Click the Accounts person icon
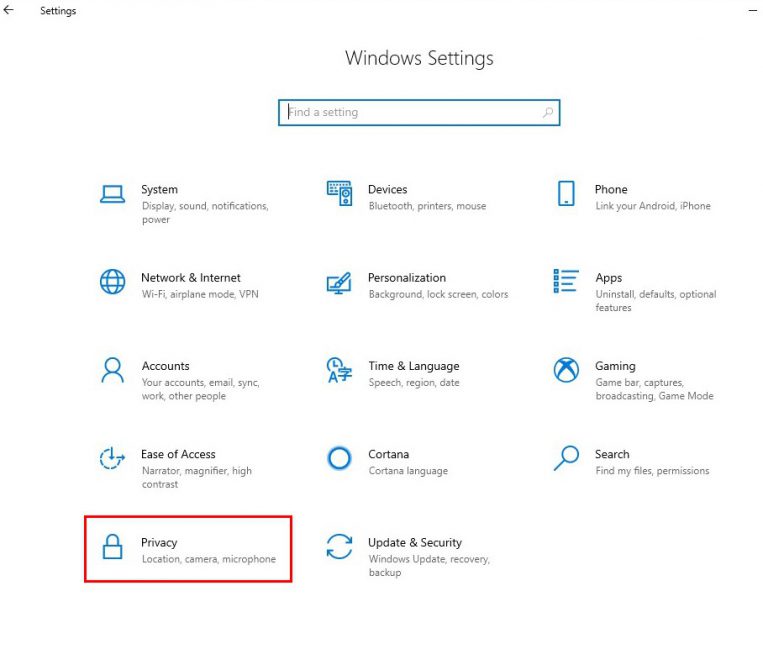This screenshot has height=660, width=763. point(112,370)
